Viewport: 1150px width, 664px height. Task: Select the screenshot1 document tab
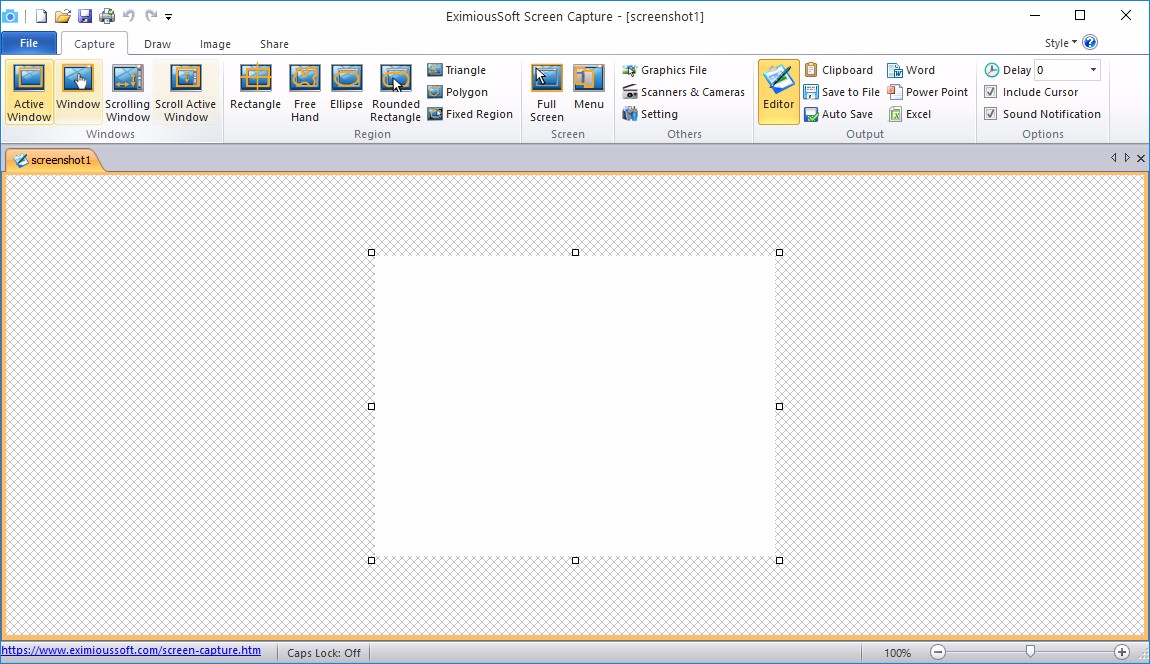pos(54,160)
